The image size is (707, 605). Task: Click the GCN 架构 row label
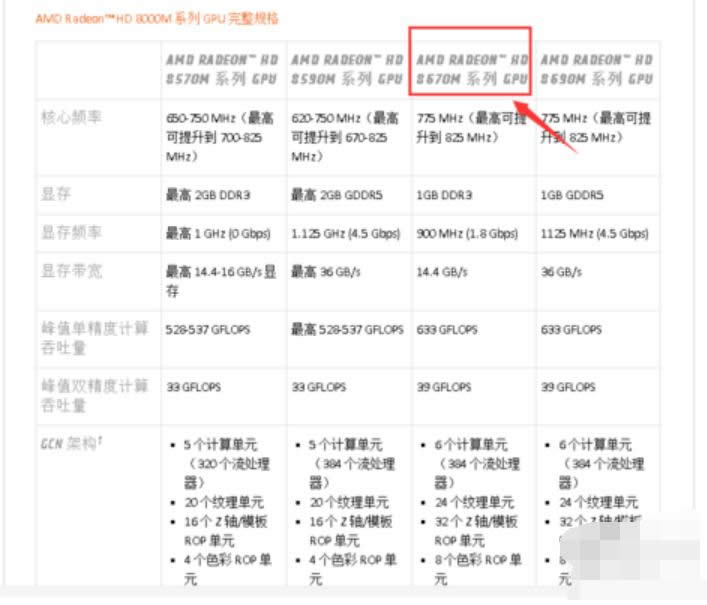point(71,443)
